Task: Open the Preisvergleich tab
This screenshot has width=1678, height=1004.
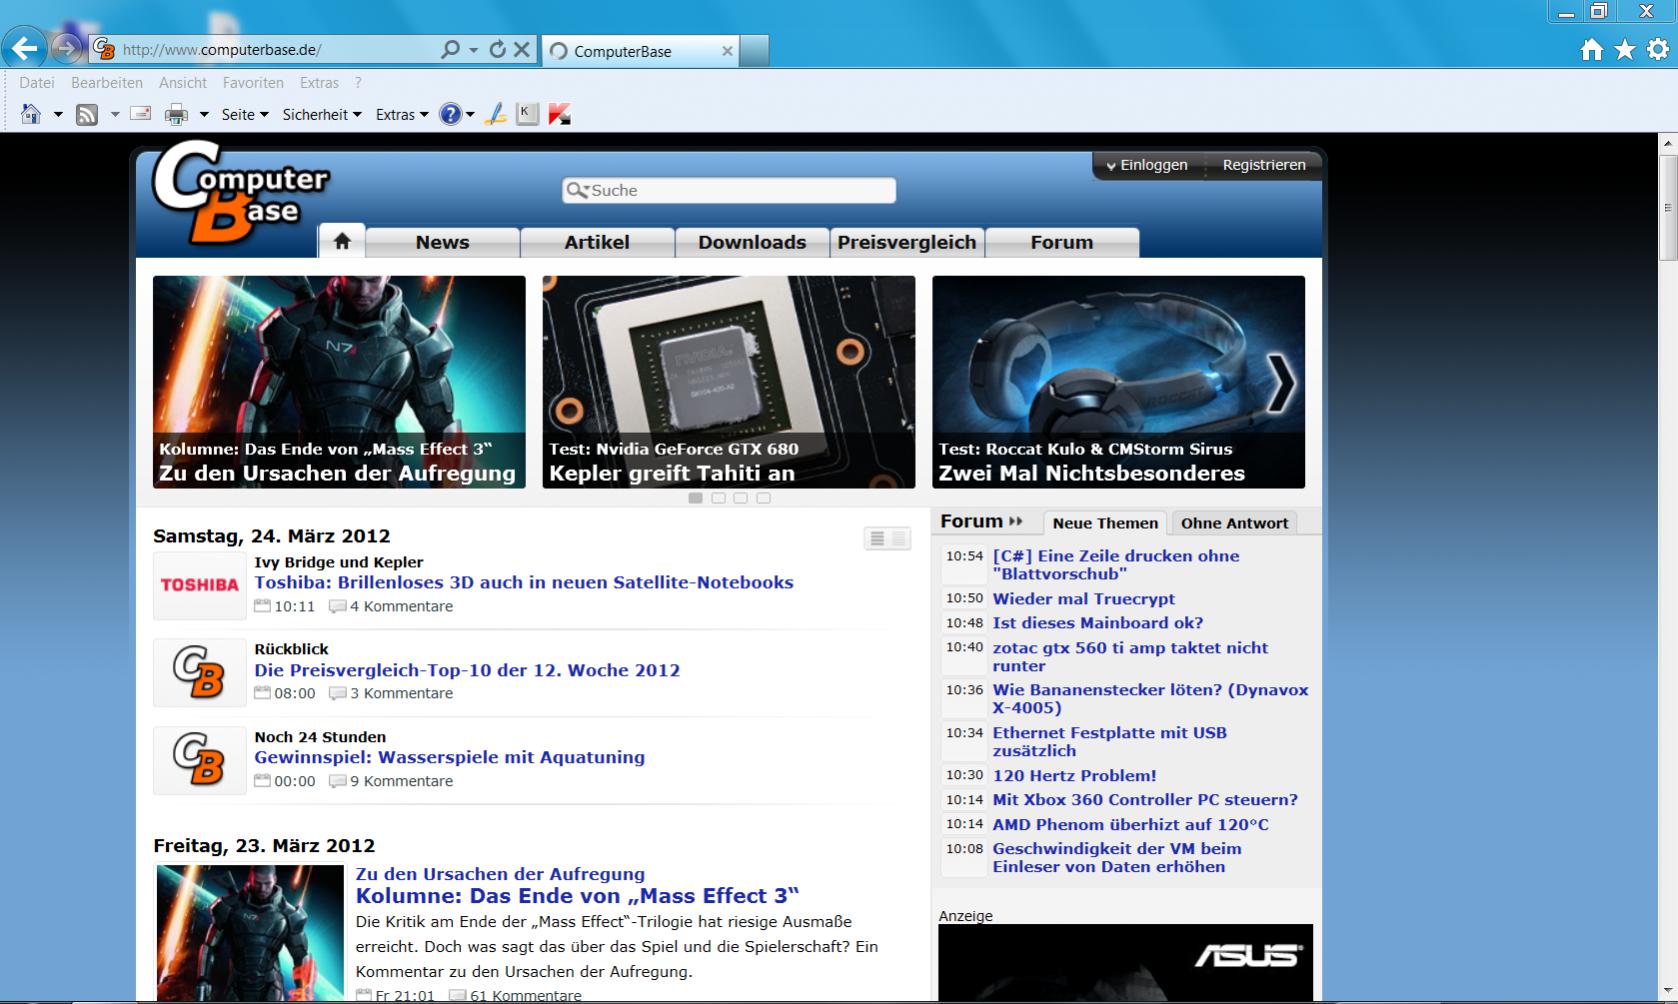Action: [907, 242]
